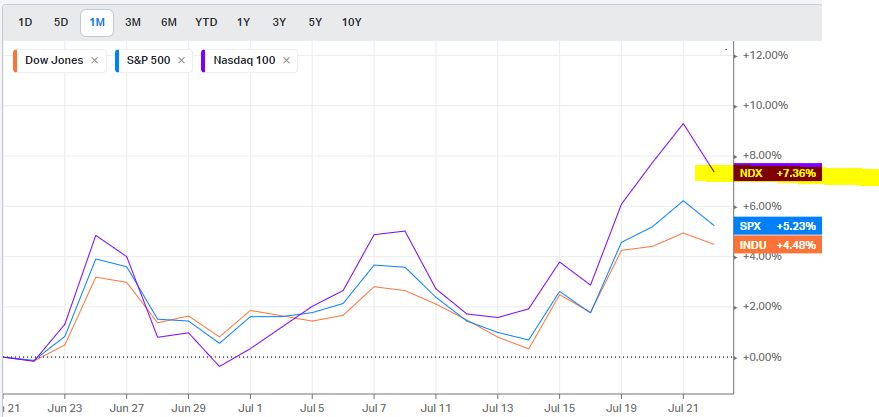Viewport: 879px width, 417px height.
Task: Switch to the 3M time range
Action: 133,22
